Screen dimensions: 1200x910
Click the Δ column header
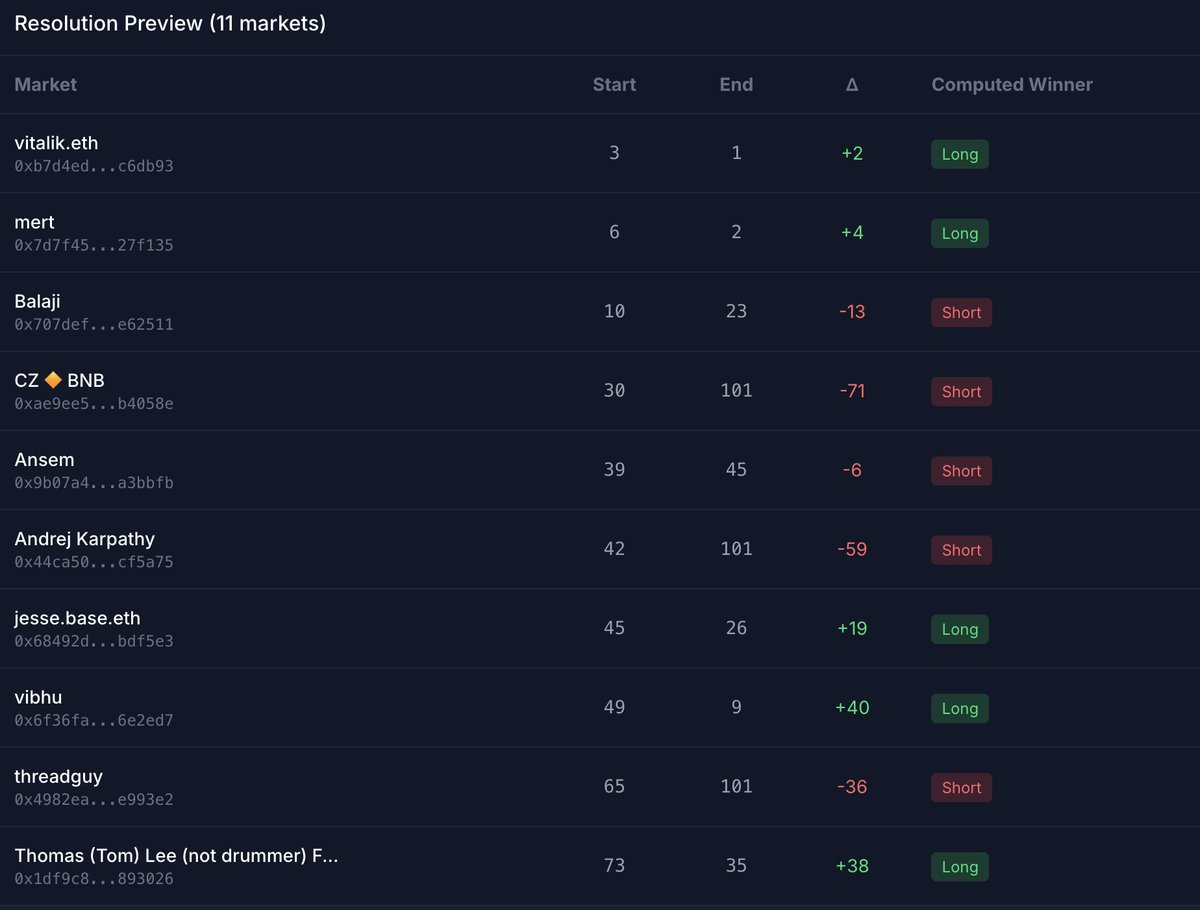(852, 85)
